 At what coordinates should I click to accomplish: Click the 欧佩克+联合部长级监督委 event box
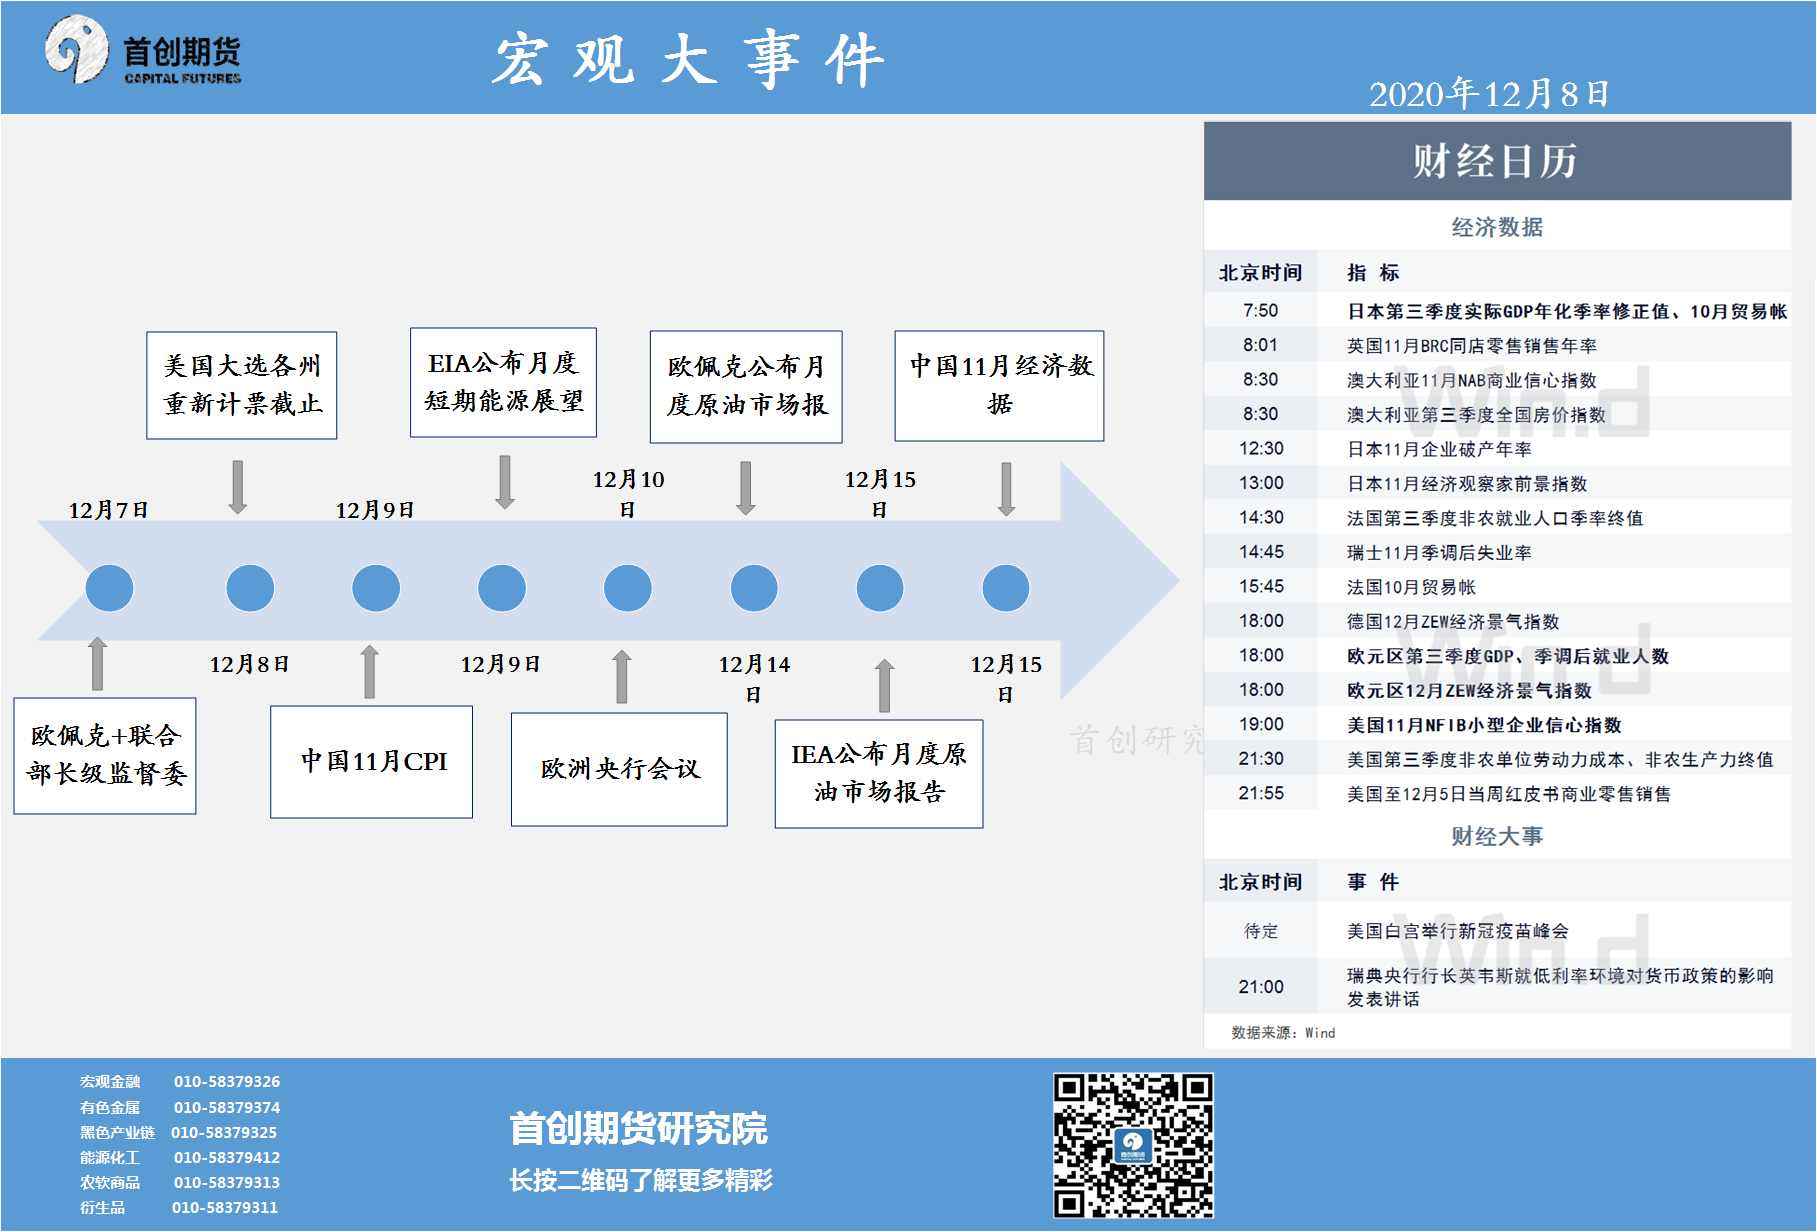(x=105, y=756)
